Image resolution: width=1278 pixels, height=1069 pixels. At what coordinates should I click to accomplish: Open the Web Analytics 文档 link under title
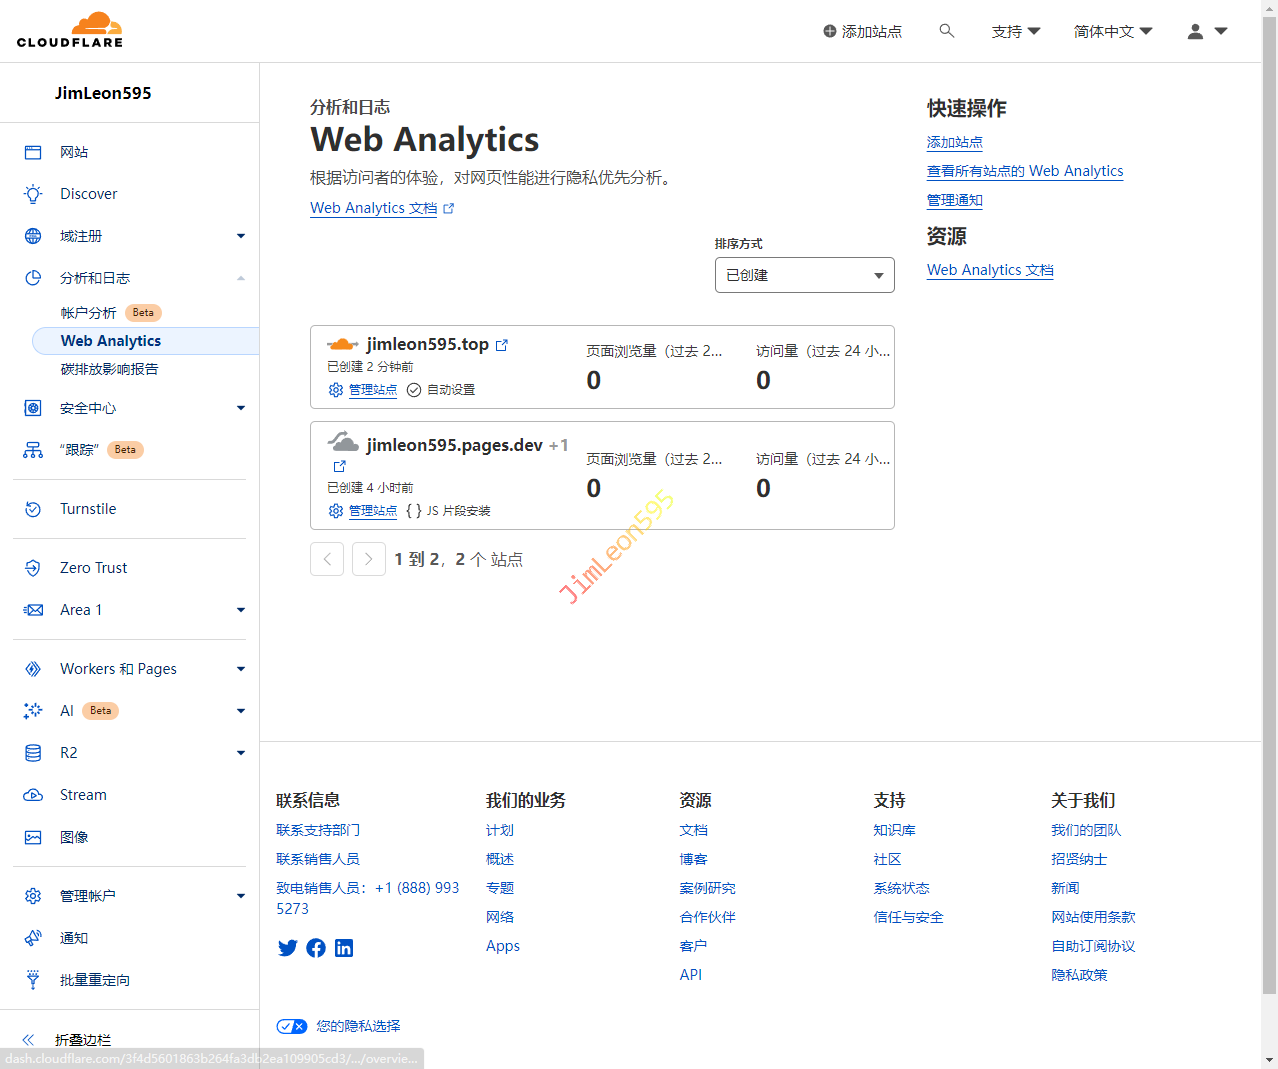(x=374, y=208)
